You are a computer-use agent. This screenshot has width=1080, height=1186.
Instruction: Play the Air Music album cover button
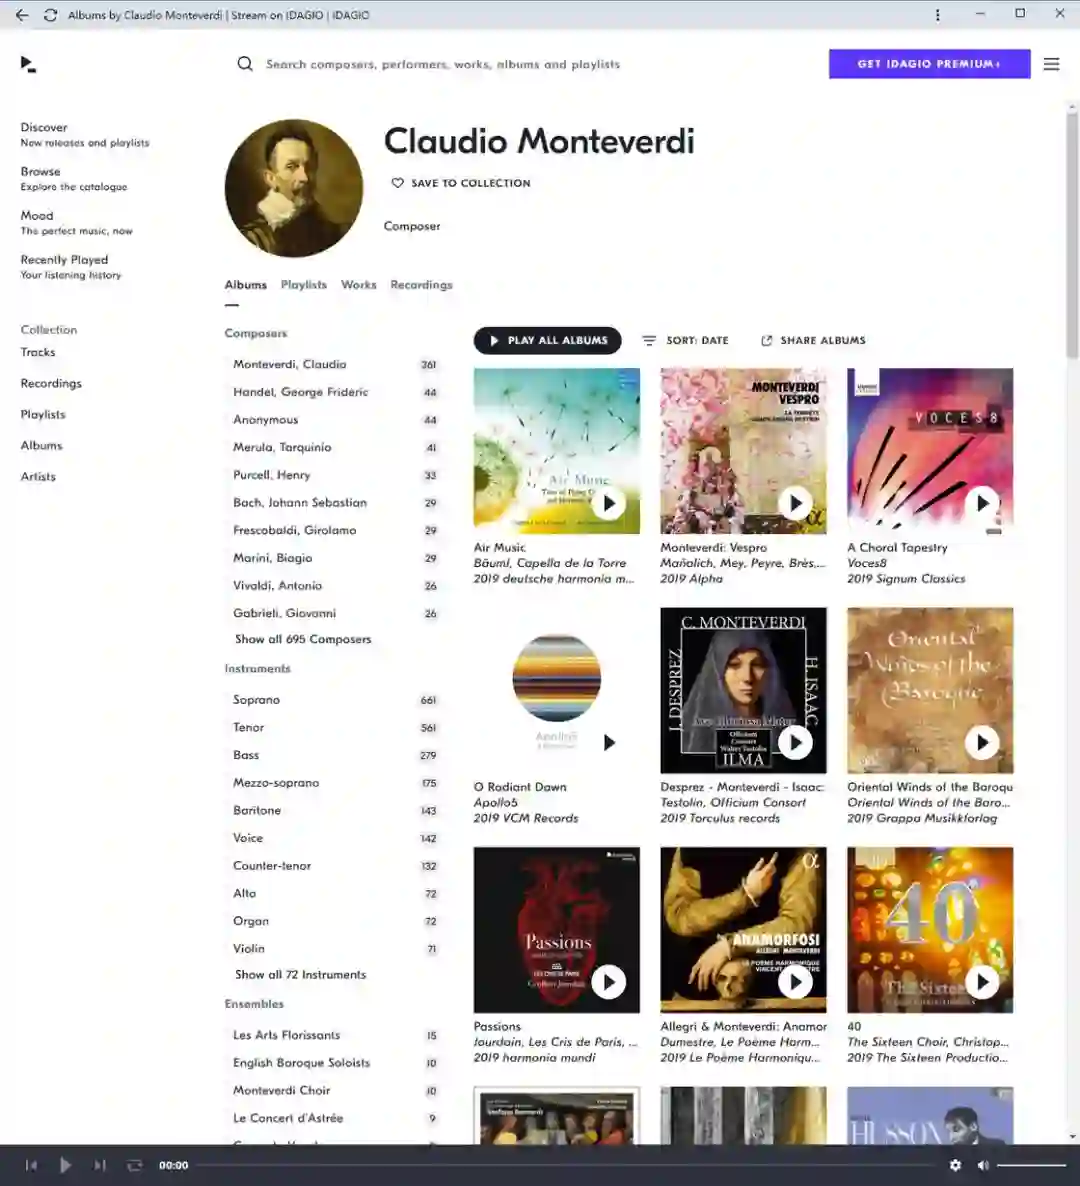(609, 503)
